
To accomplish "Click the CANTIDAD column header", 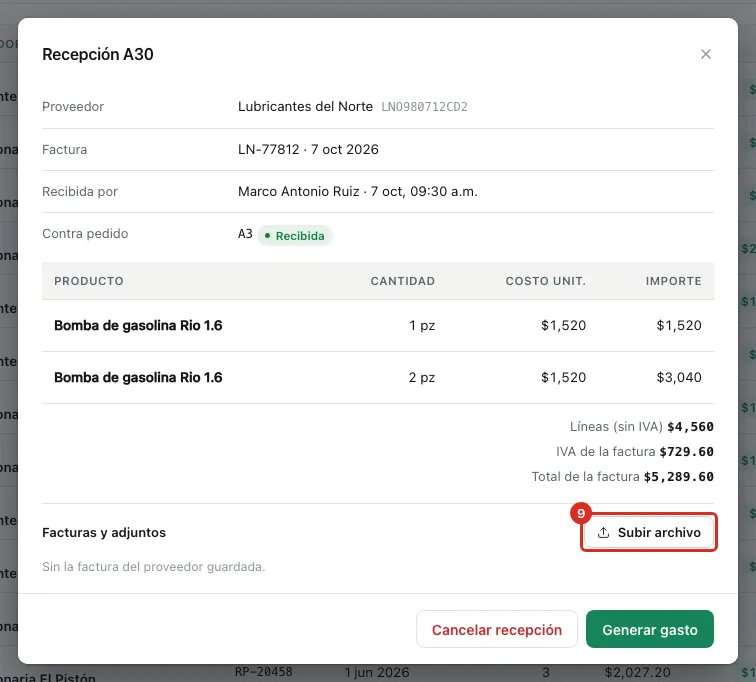I will click(403, 281).
